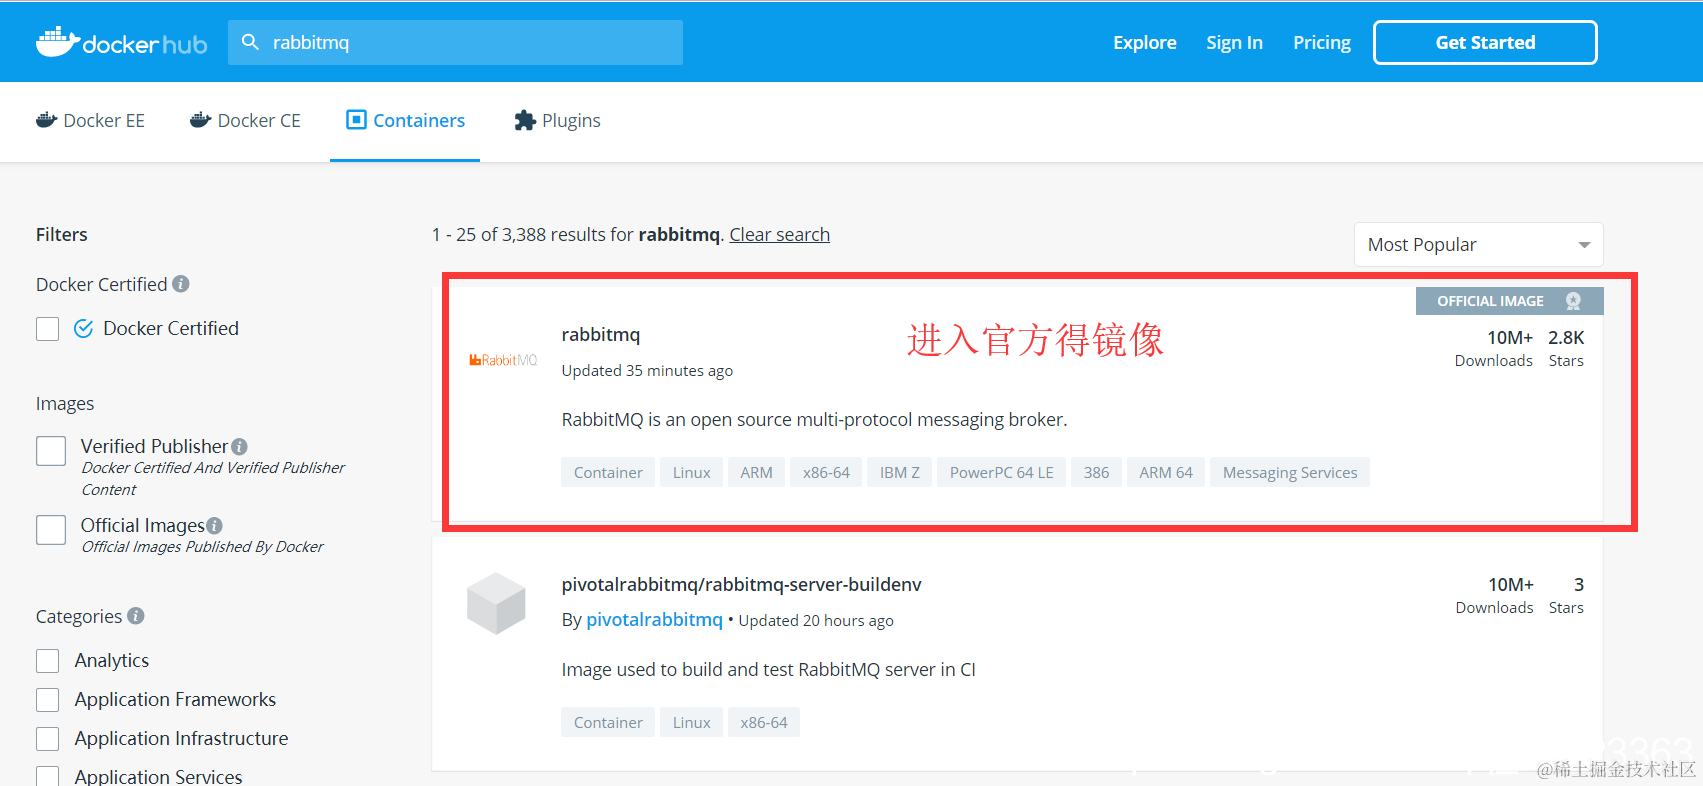Click the Docker Certified checkmark badge icon
This screenshot has height=786, width=1703.
[x=84, y=328]
